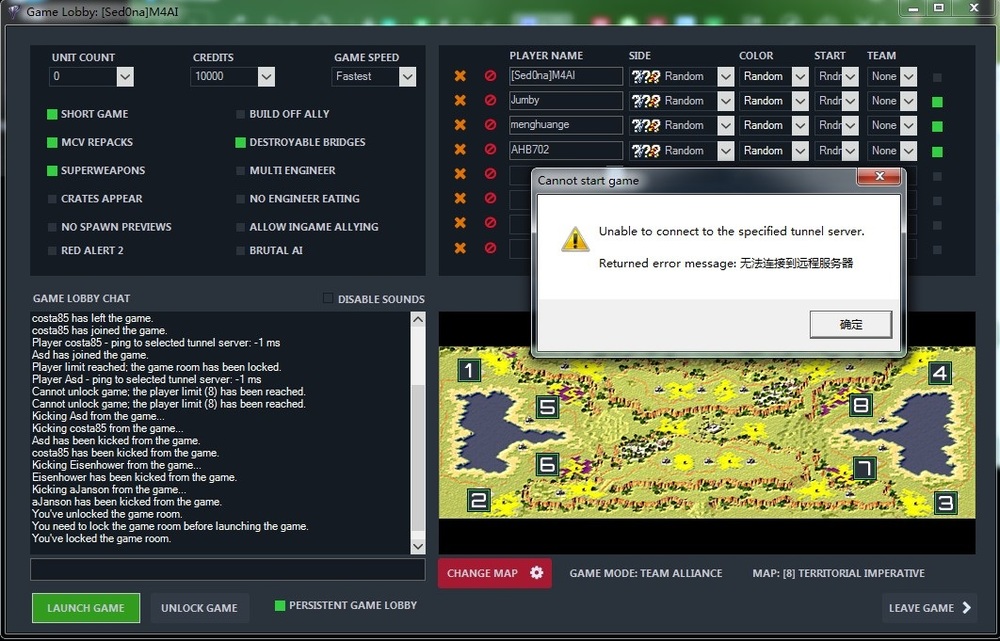Kick player Jumby using orange X icon
This screenshot has height=641, width=1000.
tap(460, 101)
